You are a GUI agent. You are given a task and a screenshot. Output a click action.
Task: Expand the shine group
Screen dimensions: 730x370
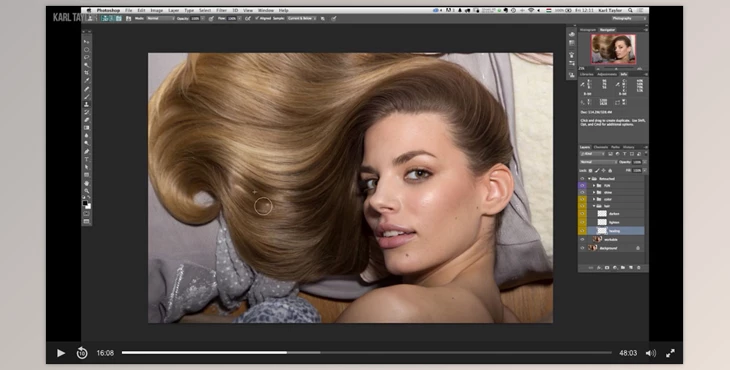594,192
